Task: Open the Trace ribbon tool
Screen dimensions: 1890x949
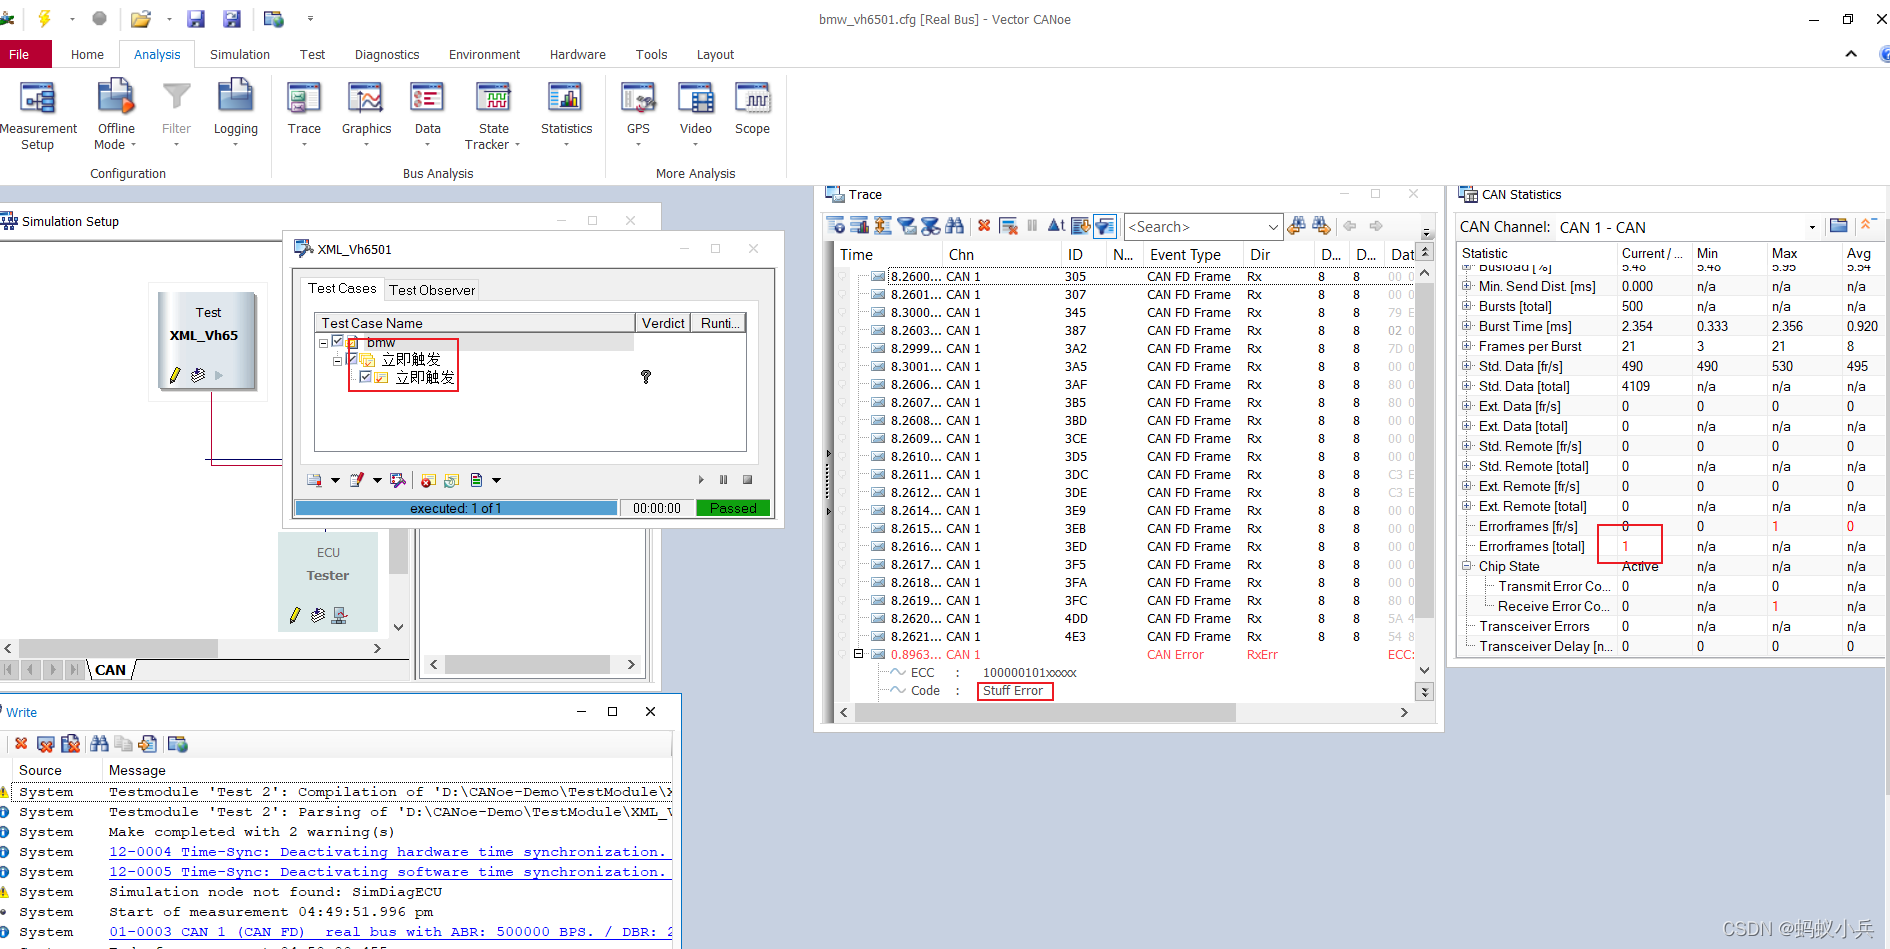Action: (x=304, y=113)
